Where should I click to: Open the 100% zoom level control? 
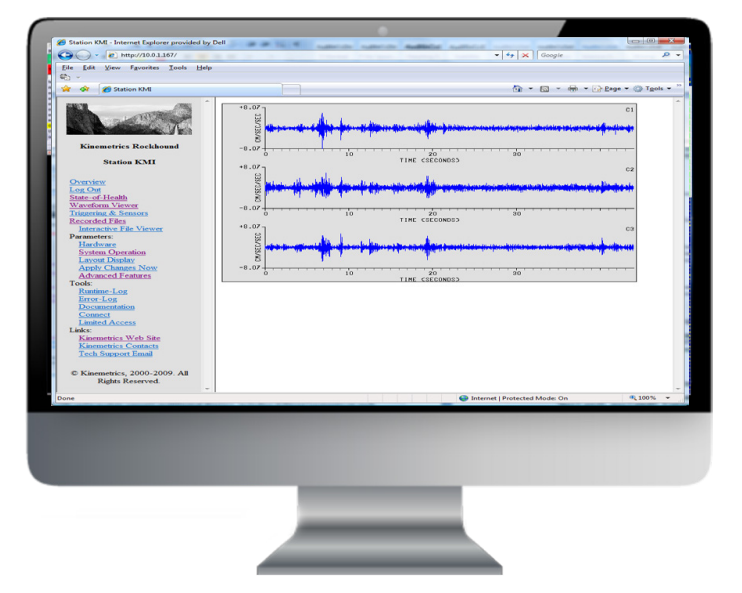(x=649, y=398)
